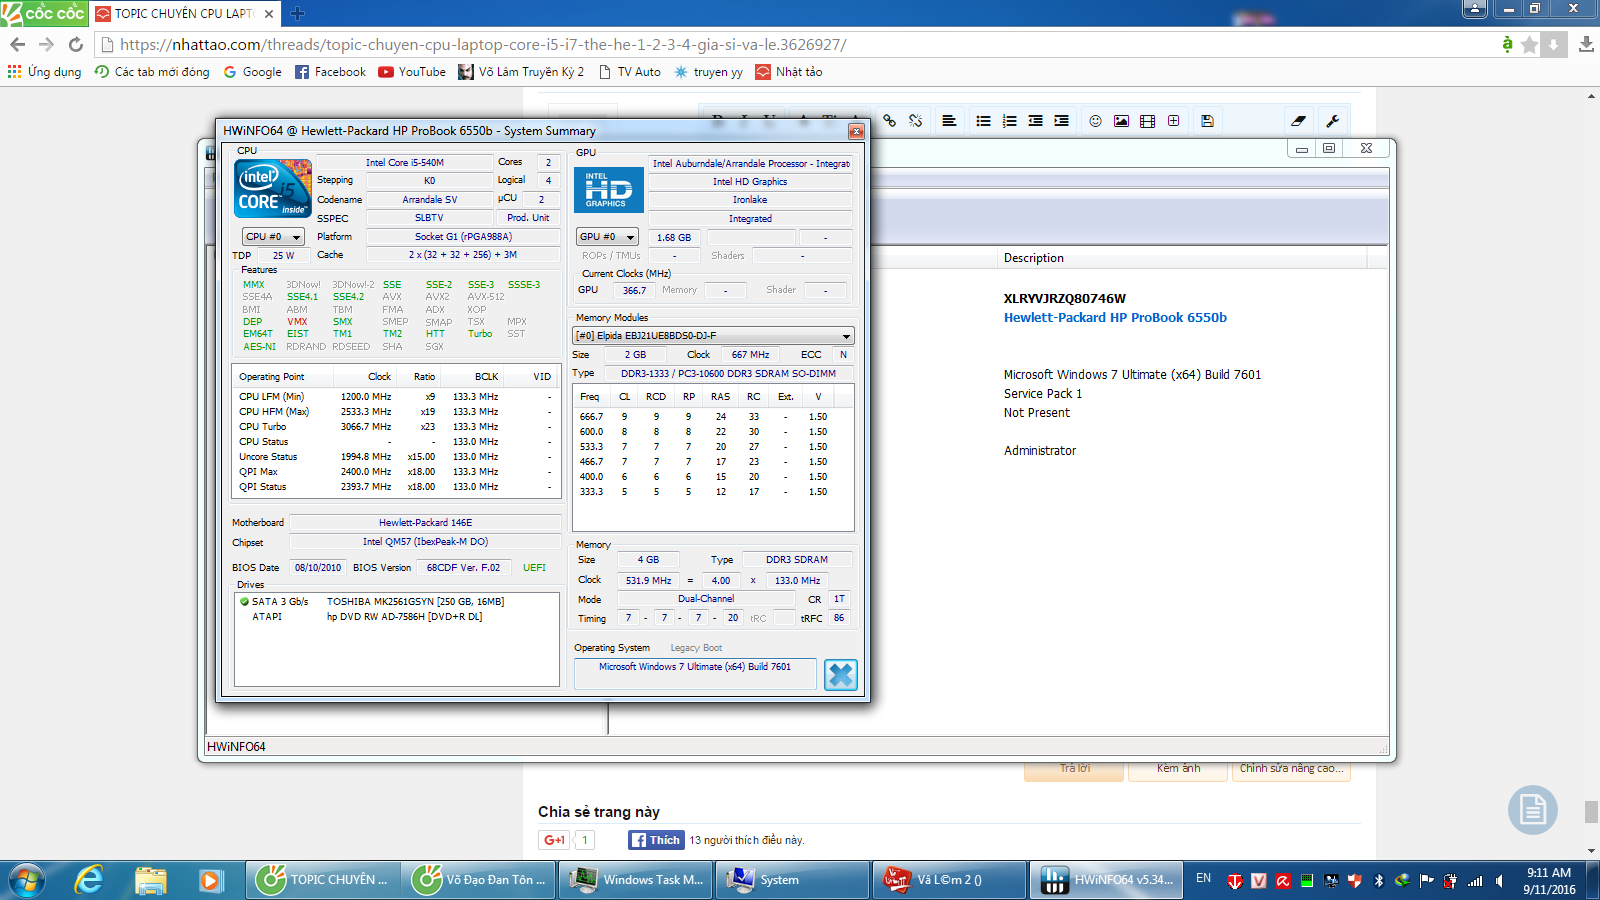Switch to the System taskbar window
Image resolution: width=1600 pixels, height=900 pixels.
[x=792, y=880]
